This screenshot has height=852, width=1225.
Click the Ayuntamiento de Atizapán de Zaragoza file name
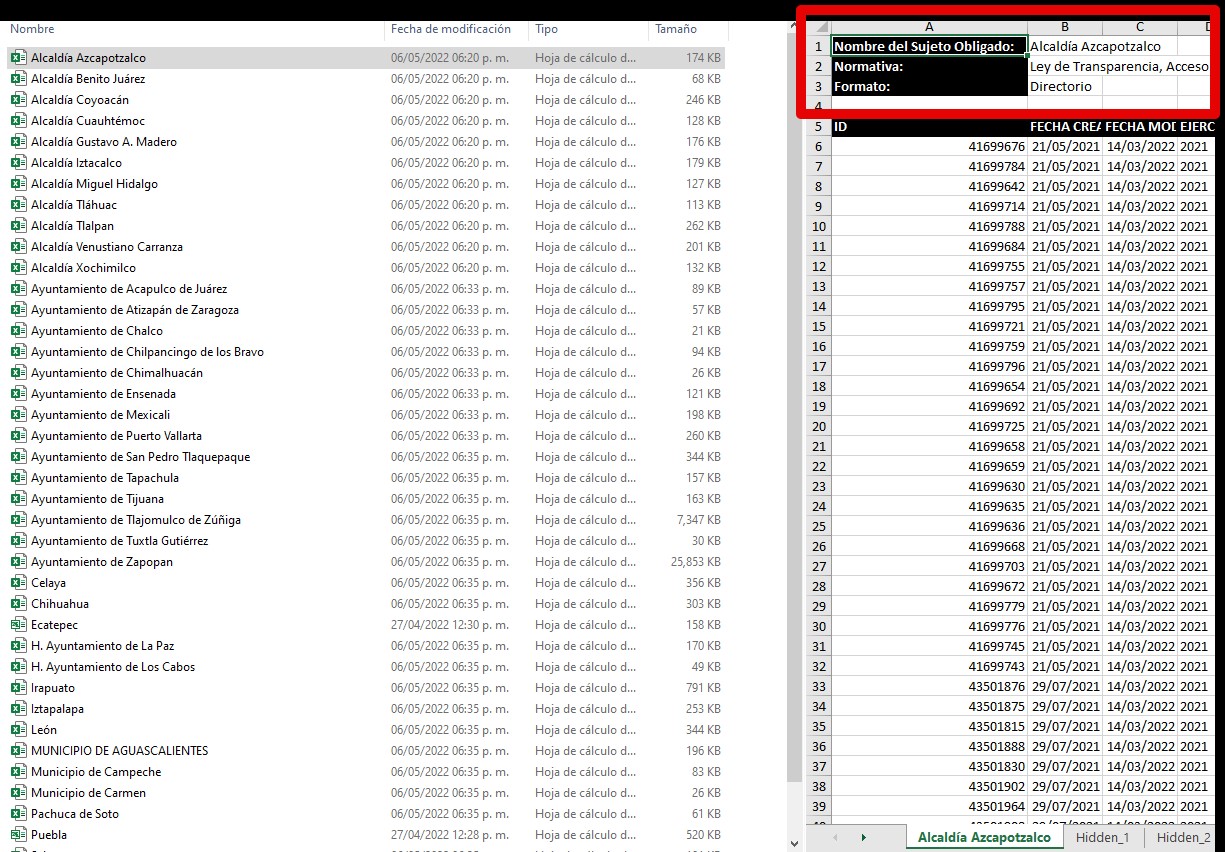[x=135, y=310]
